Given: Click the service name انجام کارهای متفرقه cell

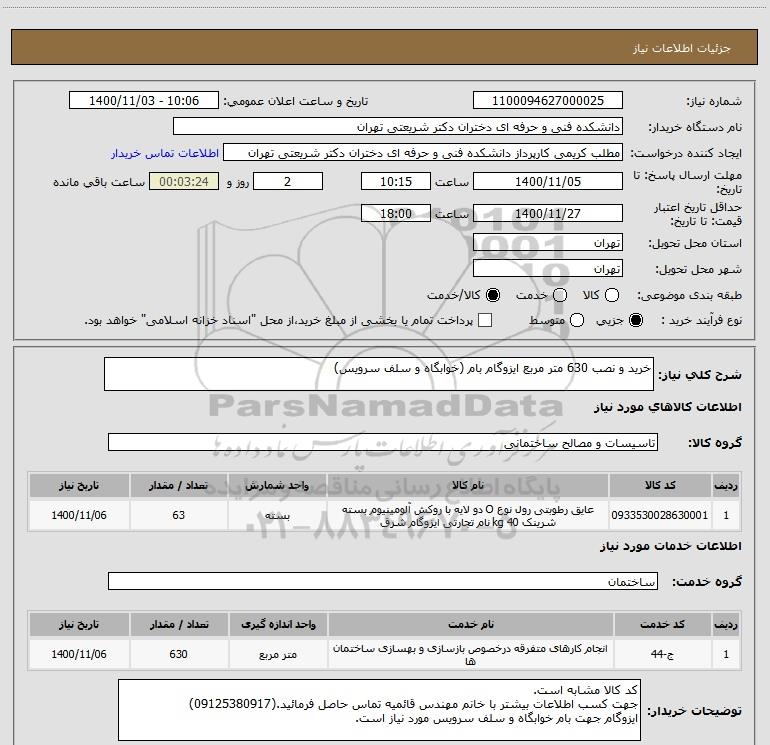Looking at the screenshot, I should click(470, 654).
